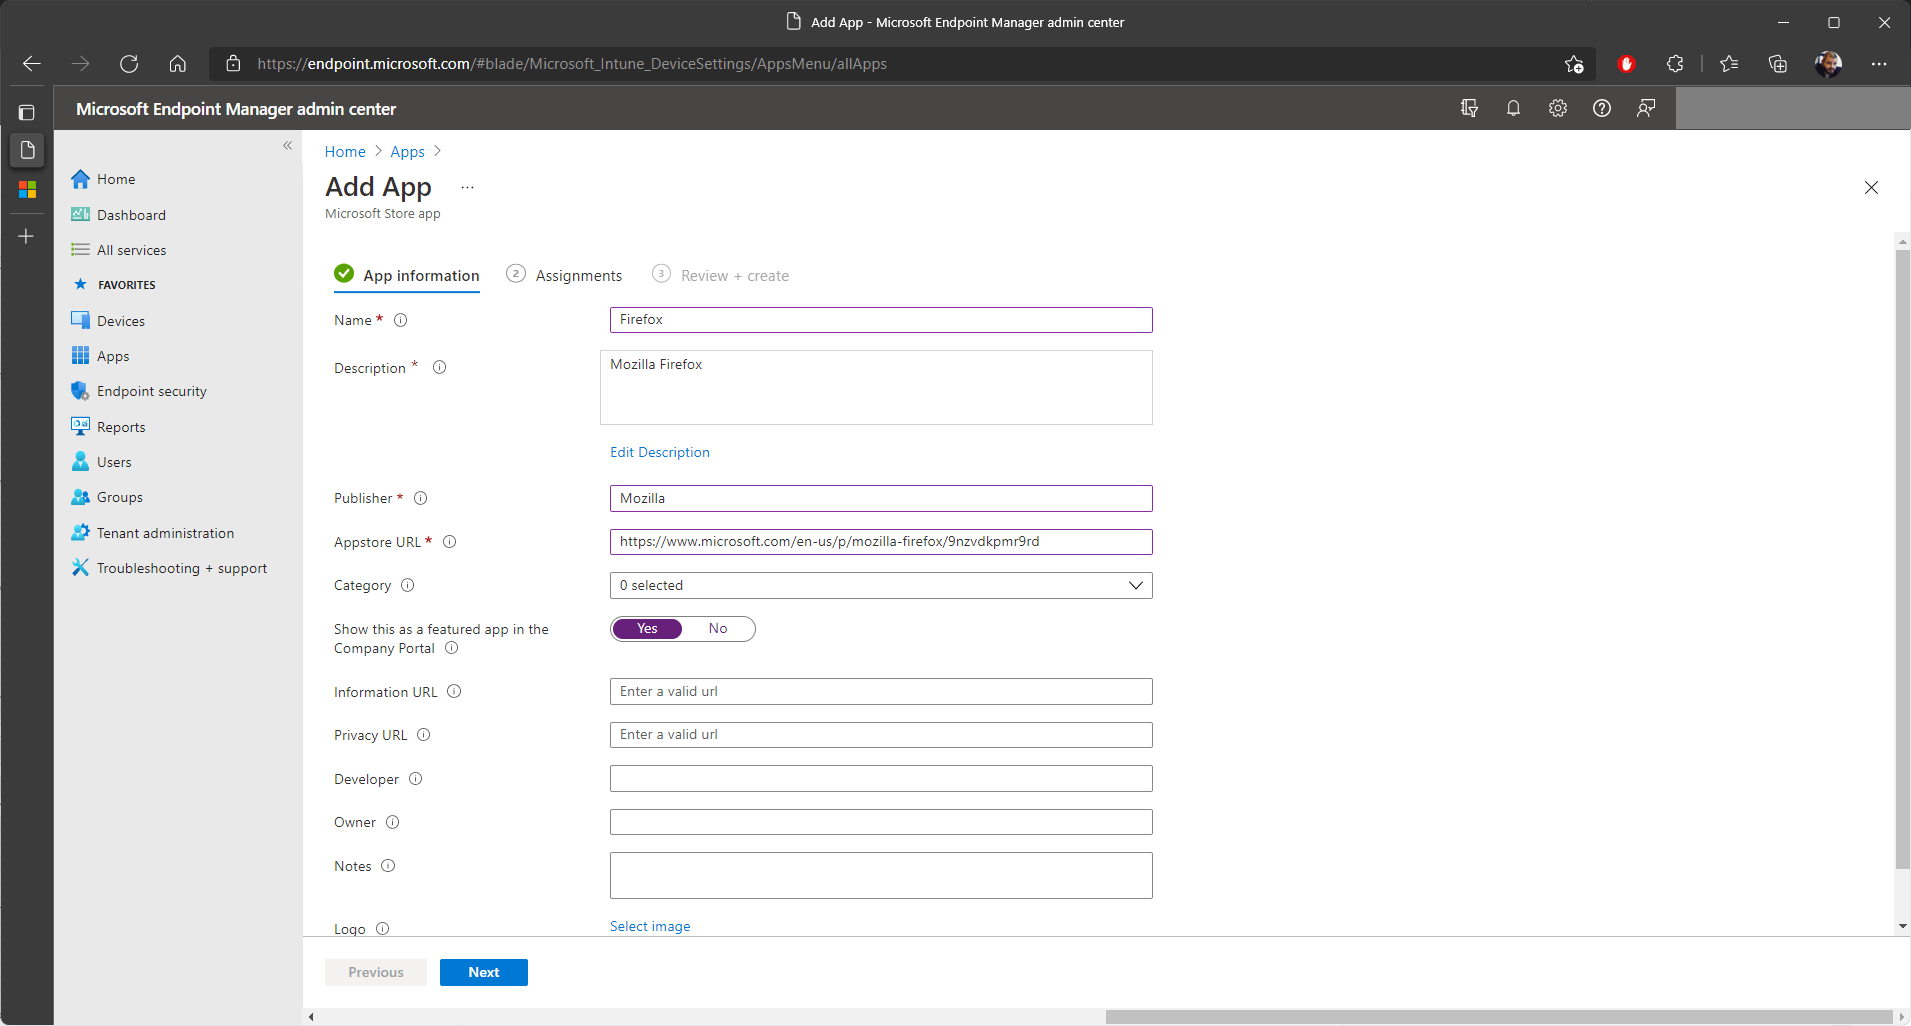Click the Appstore URL field

point(881,542)
